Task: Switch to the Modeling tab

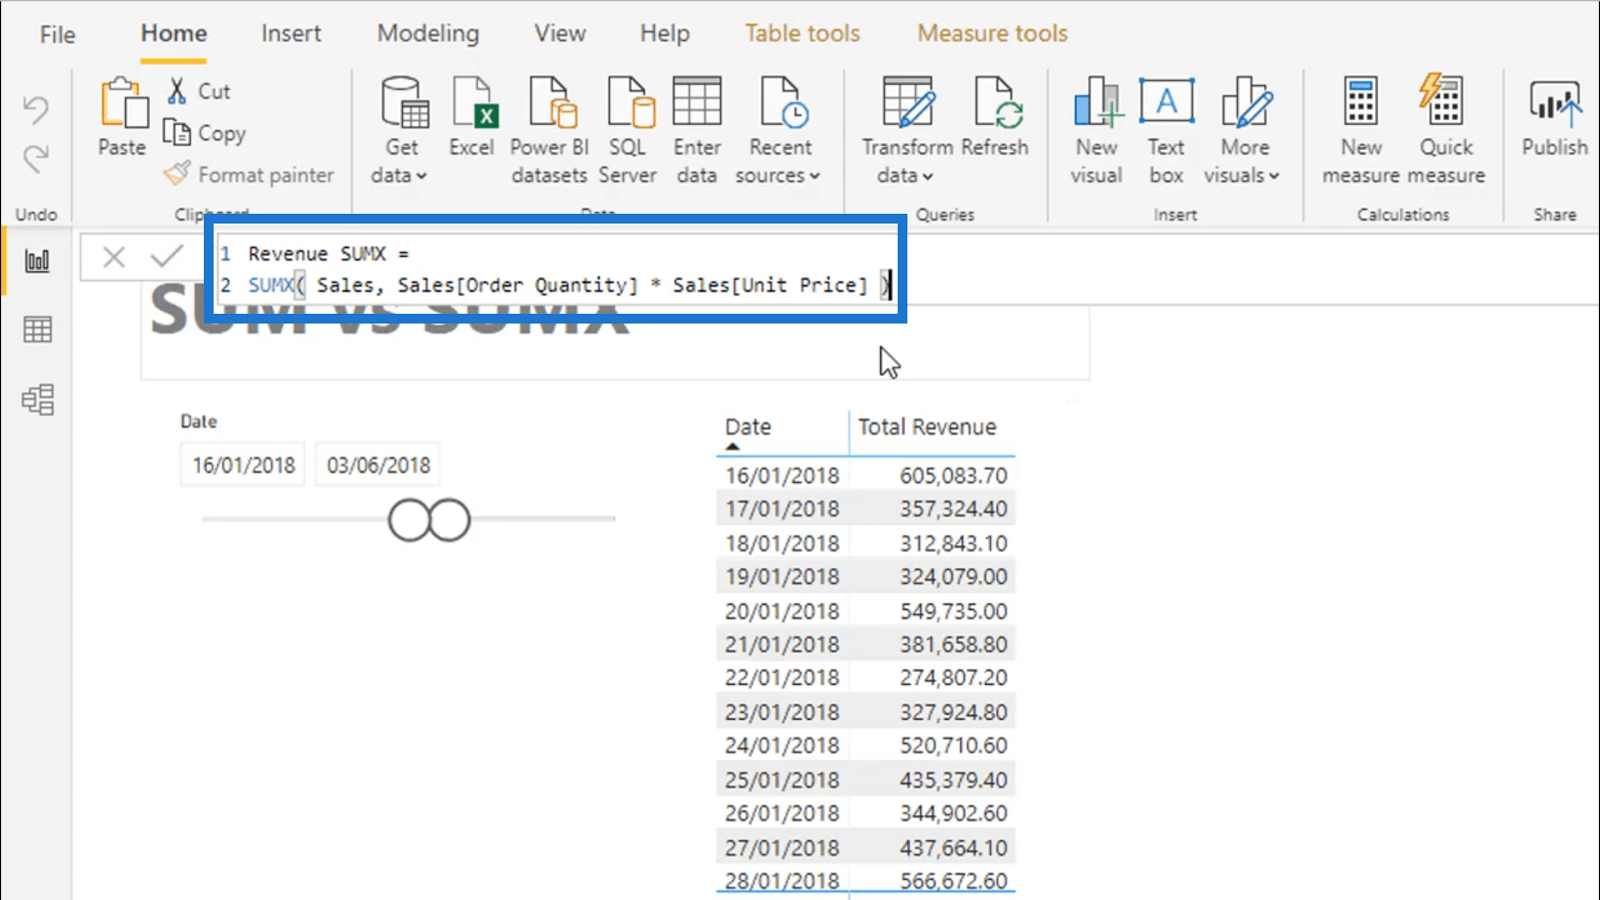Action: pos(428,33)
